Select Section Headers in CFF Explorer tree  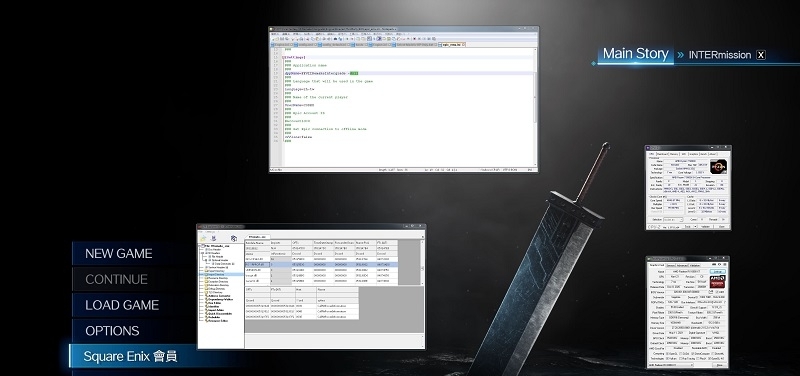click(x=216, y=267)
